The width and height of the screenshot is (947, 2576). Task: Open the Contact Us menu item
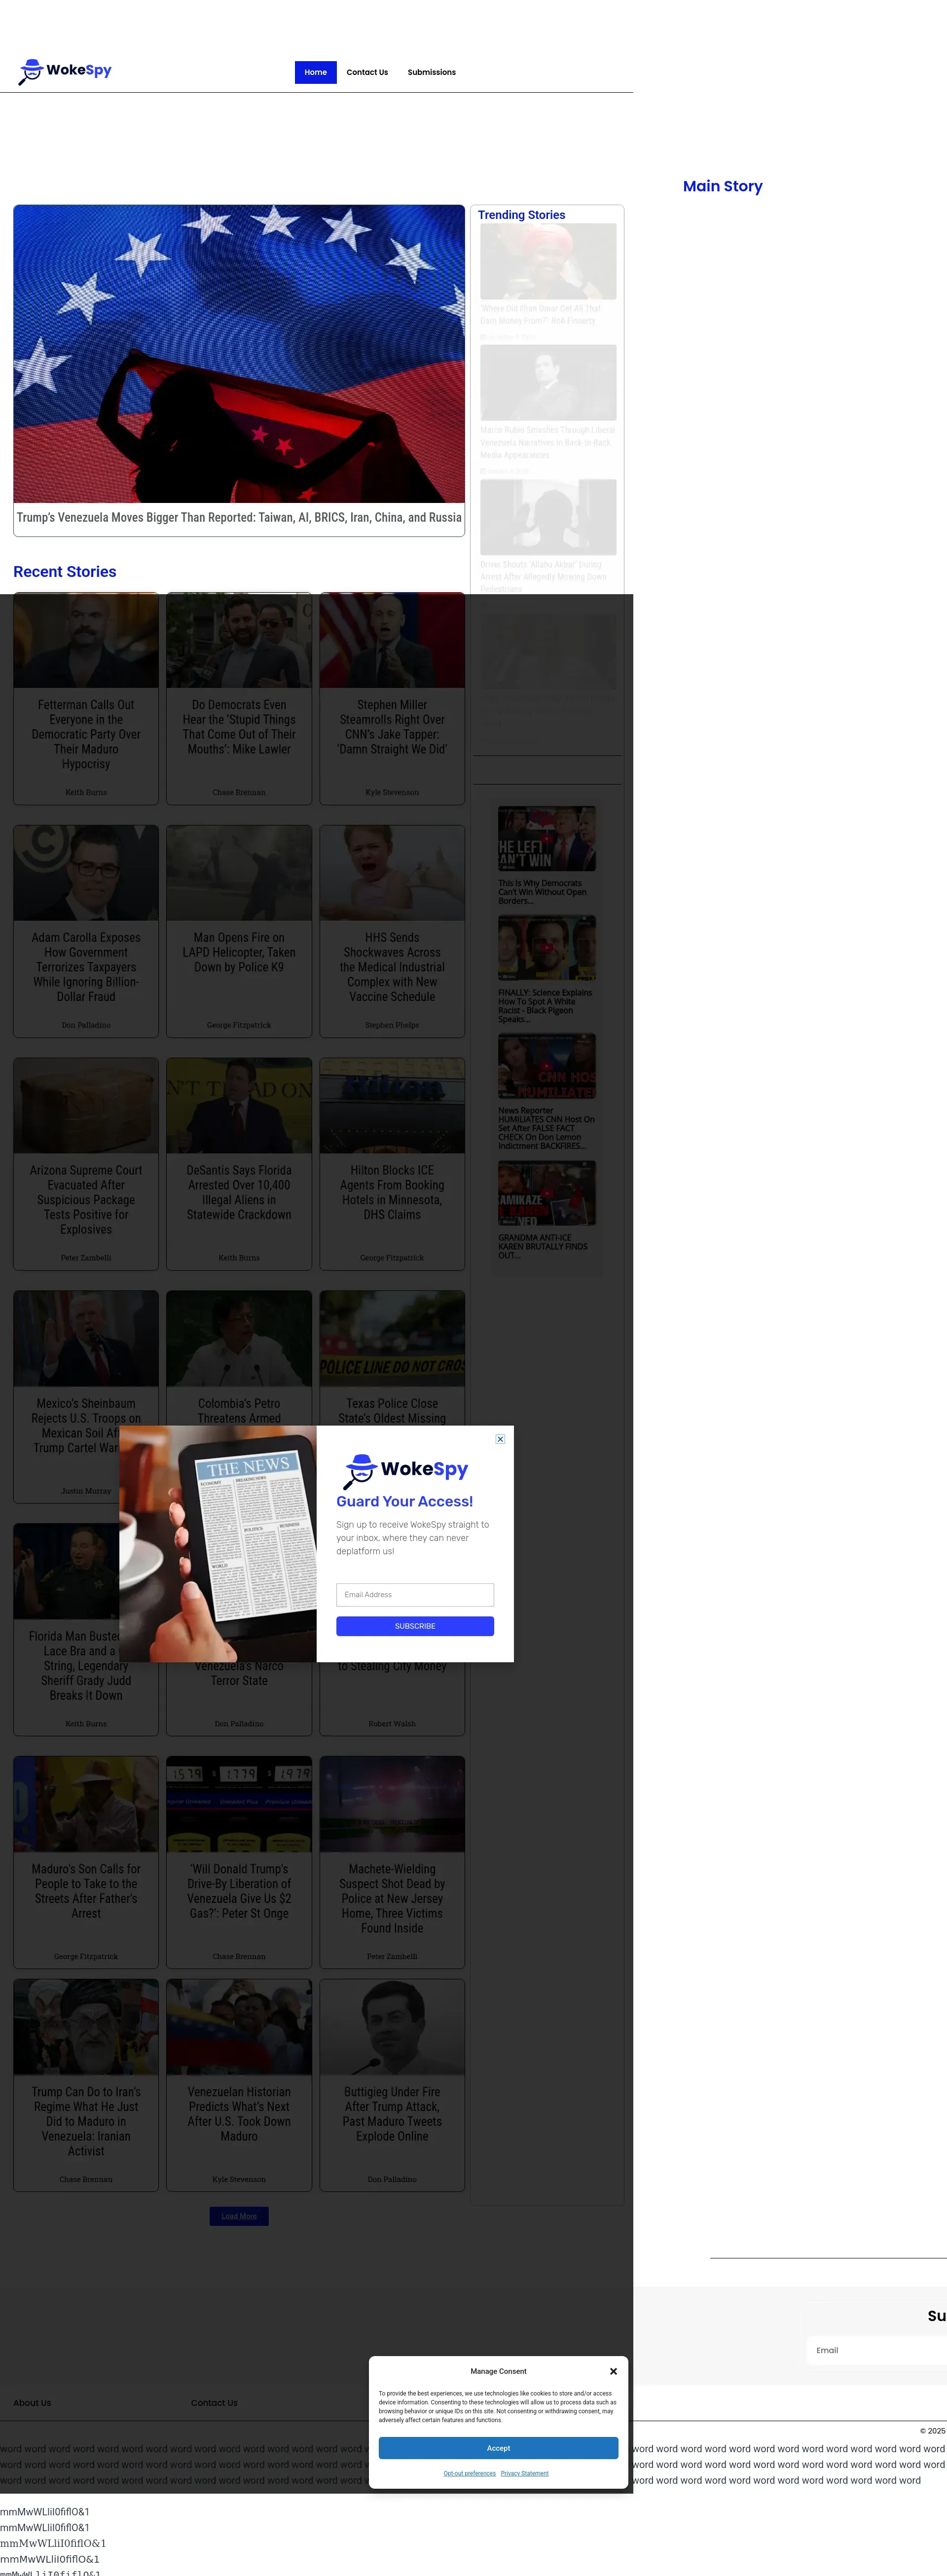coord(367,72)
